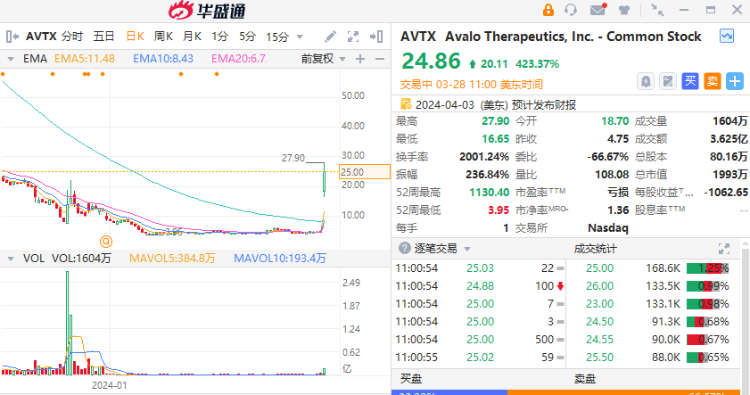Select the pencil drawing tool

pos(330,36)
